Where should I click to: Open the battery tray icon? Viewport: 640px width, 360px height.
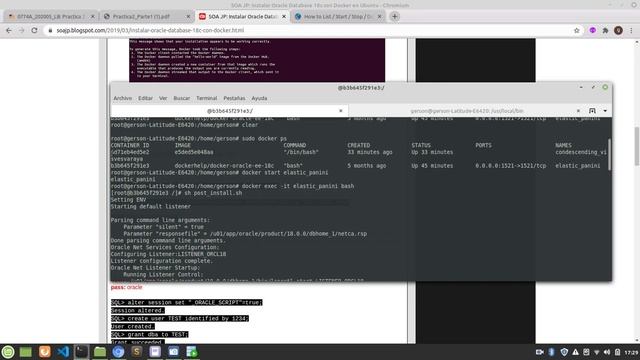[618, 352]
